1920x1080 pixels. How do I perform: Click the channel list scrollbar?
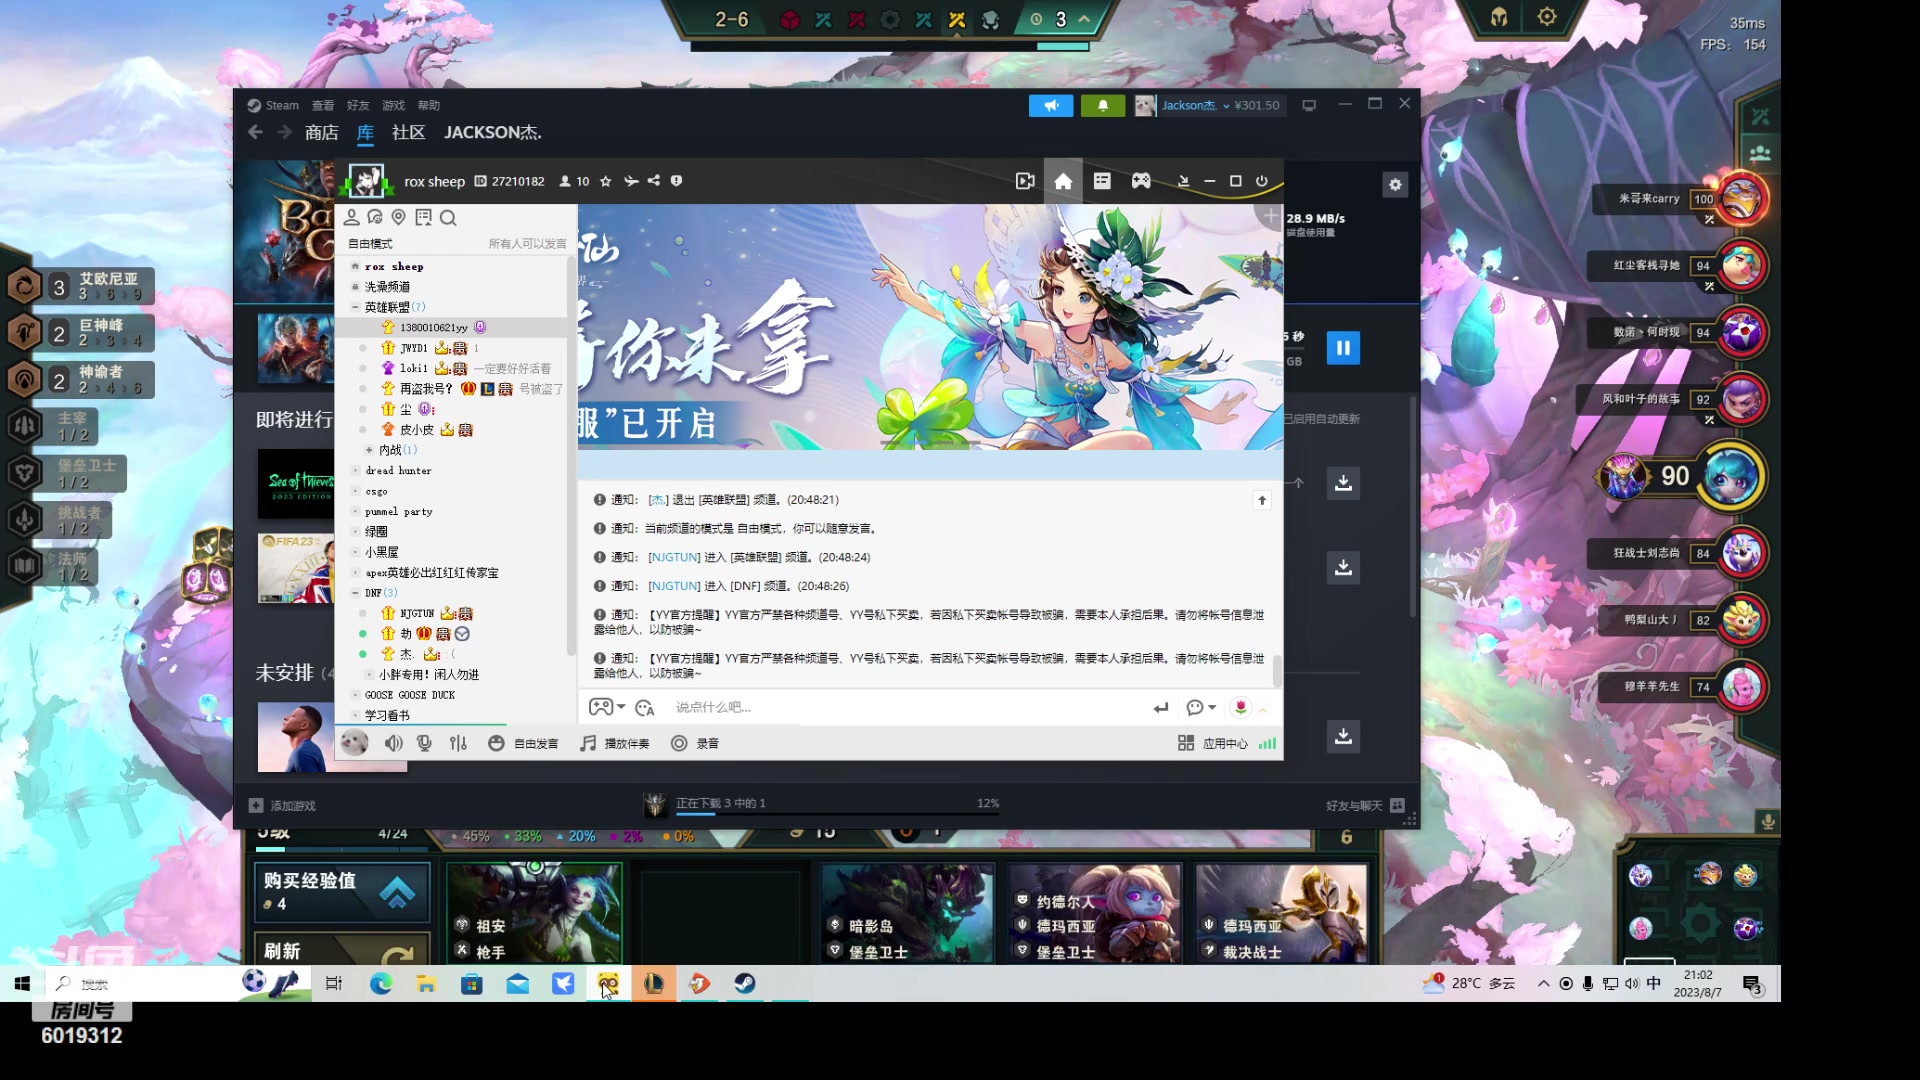(571, 456)
